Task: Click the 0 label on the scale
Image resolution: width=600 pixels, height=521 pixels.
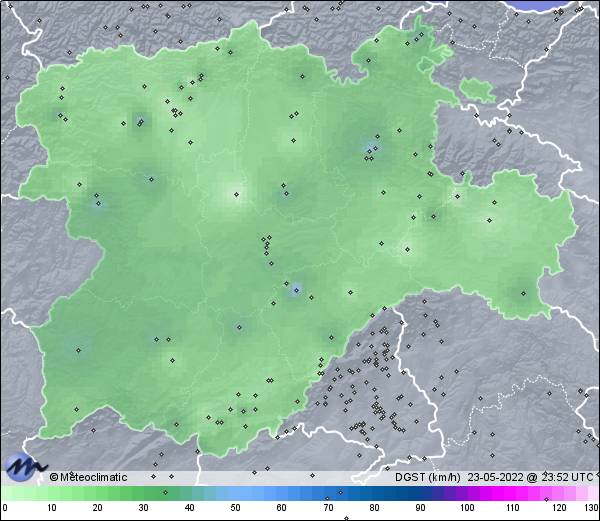Action: [5, 508]
